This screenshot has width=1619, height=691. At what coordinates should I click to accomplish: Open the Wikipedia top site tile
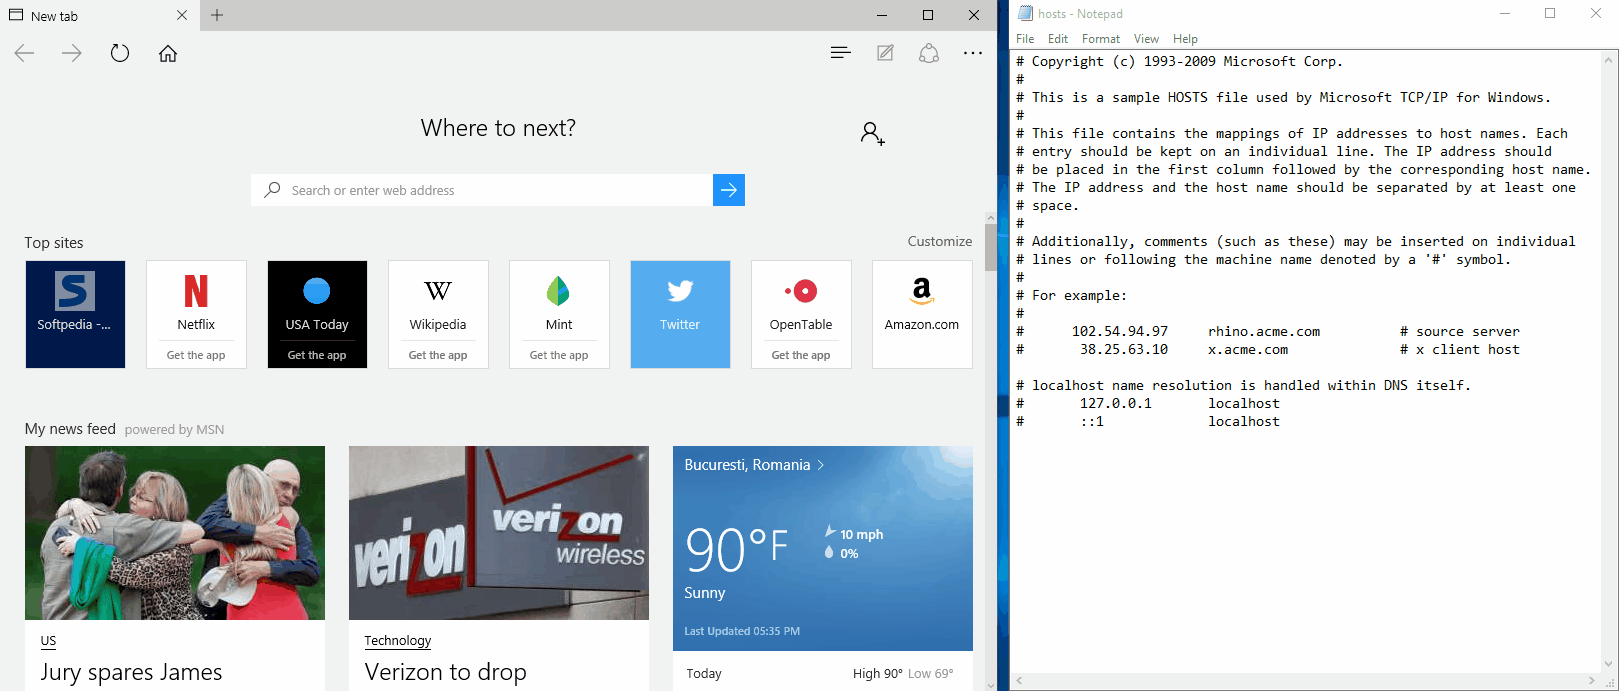[x=438, y=302]
